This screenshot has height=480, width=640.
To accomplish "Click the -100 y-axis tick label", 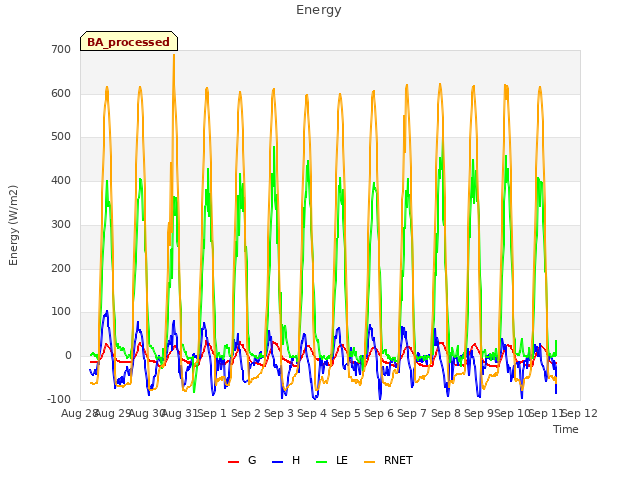I will click(x=59, y=400).
